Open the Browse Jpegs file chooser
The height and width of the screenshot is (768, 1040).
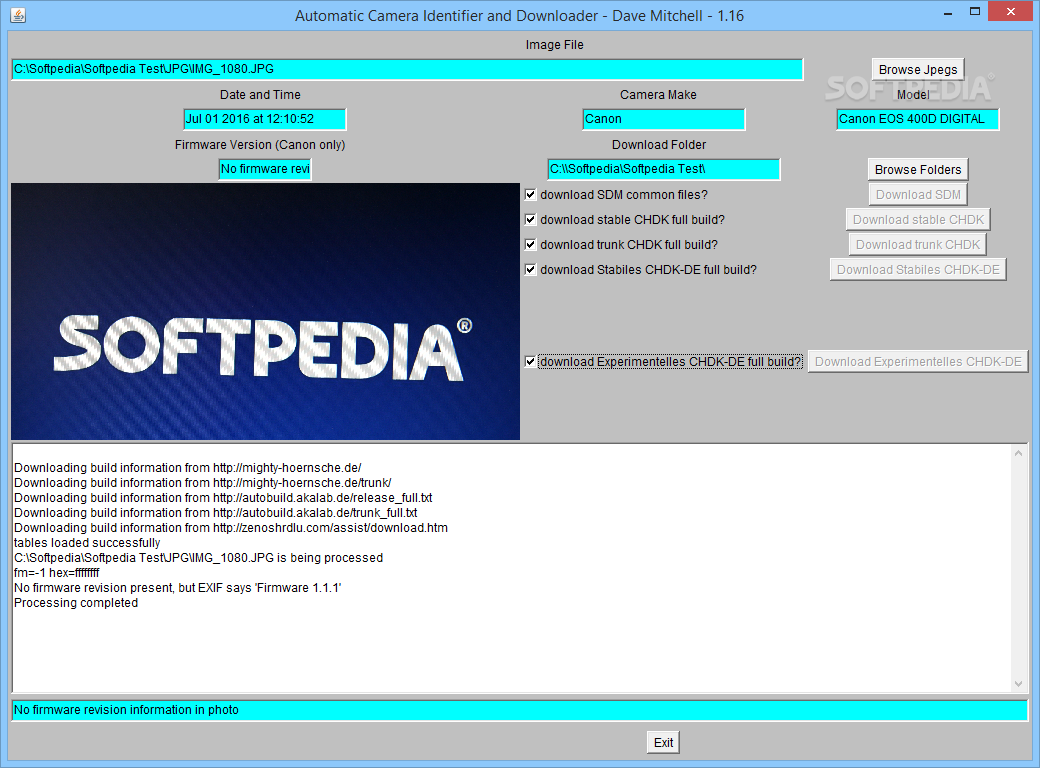pyautogui.click(x=918, y=70)
